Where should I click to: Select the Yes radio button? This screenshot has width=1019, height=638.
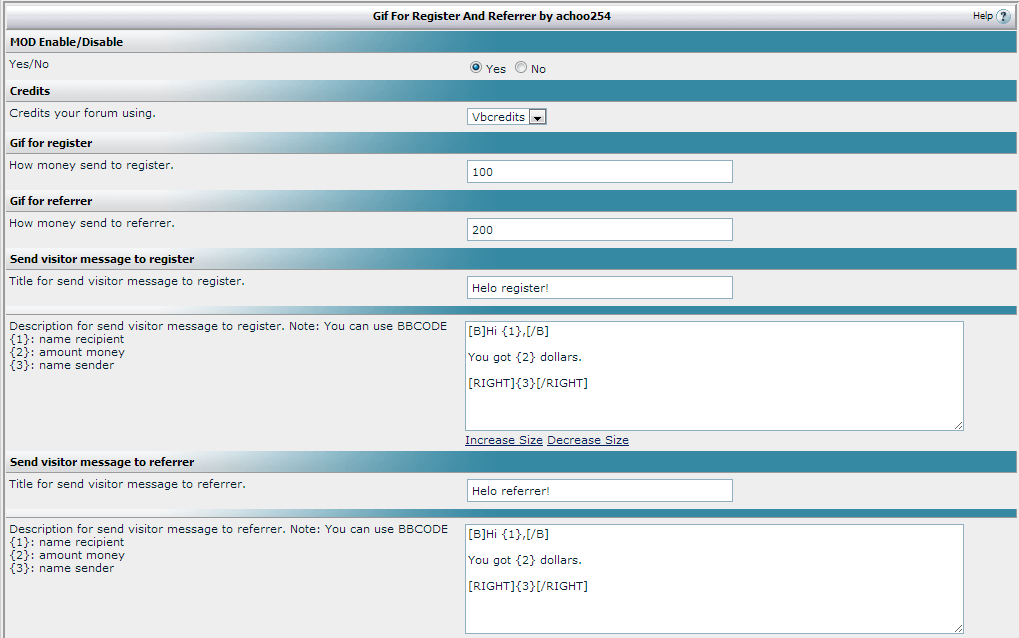476,68
